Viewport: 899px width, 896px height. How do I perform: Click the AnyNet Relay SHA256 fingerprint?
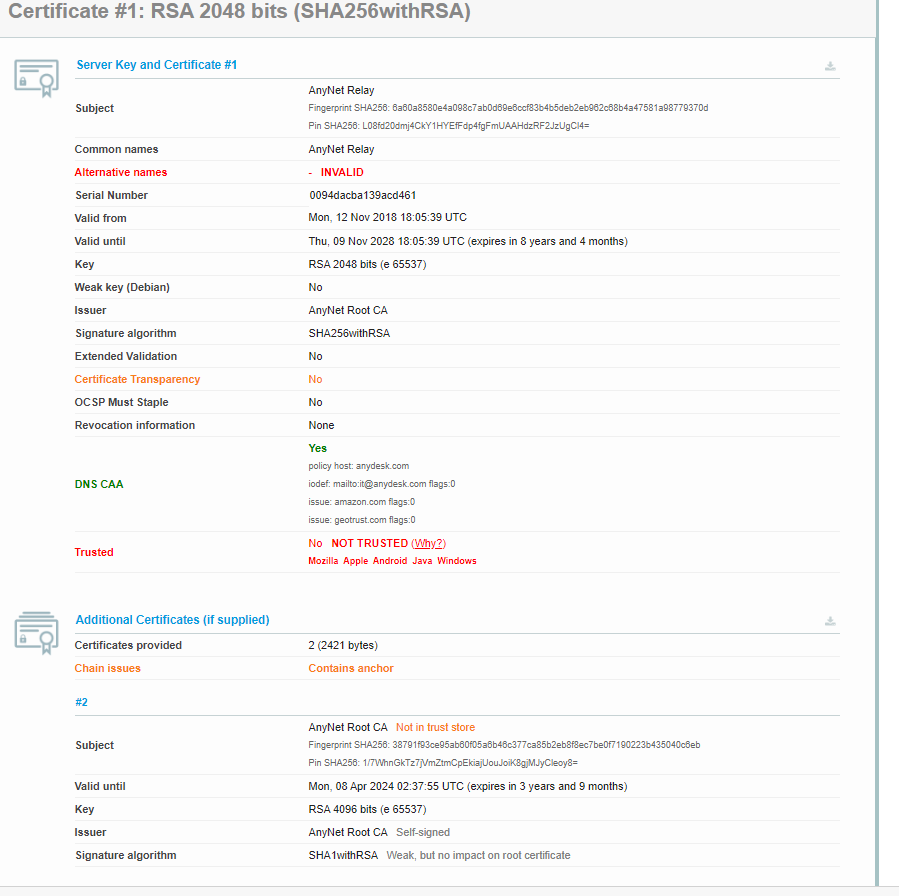508,108
